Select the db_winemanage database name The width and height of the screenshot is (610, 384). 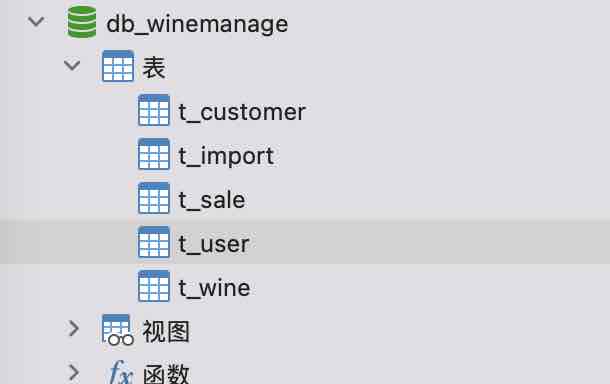pyautogui.click(x=197, y=24)
